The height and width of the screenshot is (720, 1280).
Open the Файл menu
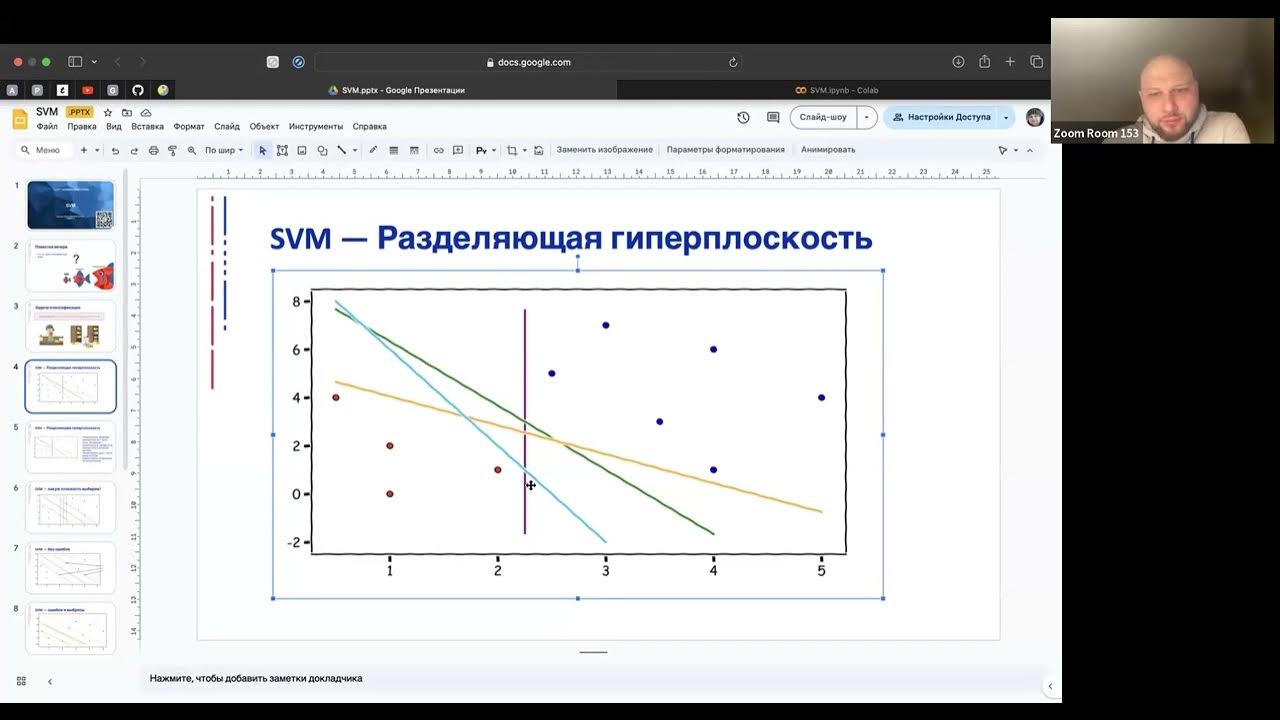point(47,127)
